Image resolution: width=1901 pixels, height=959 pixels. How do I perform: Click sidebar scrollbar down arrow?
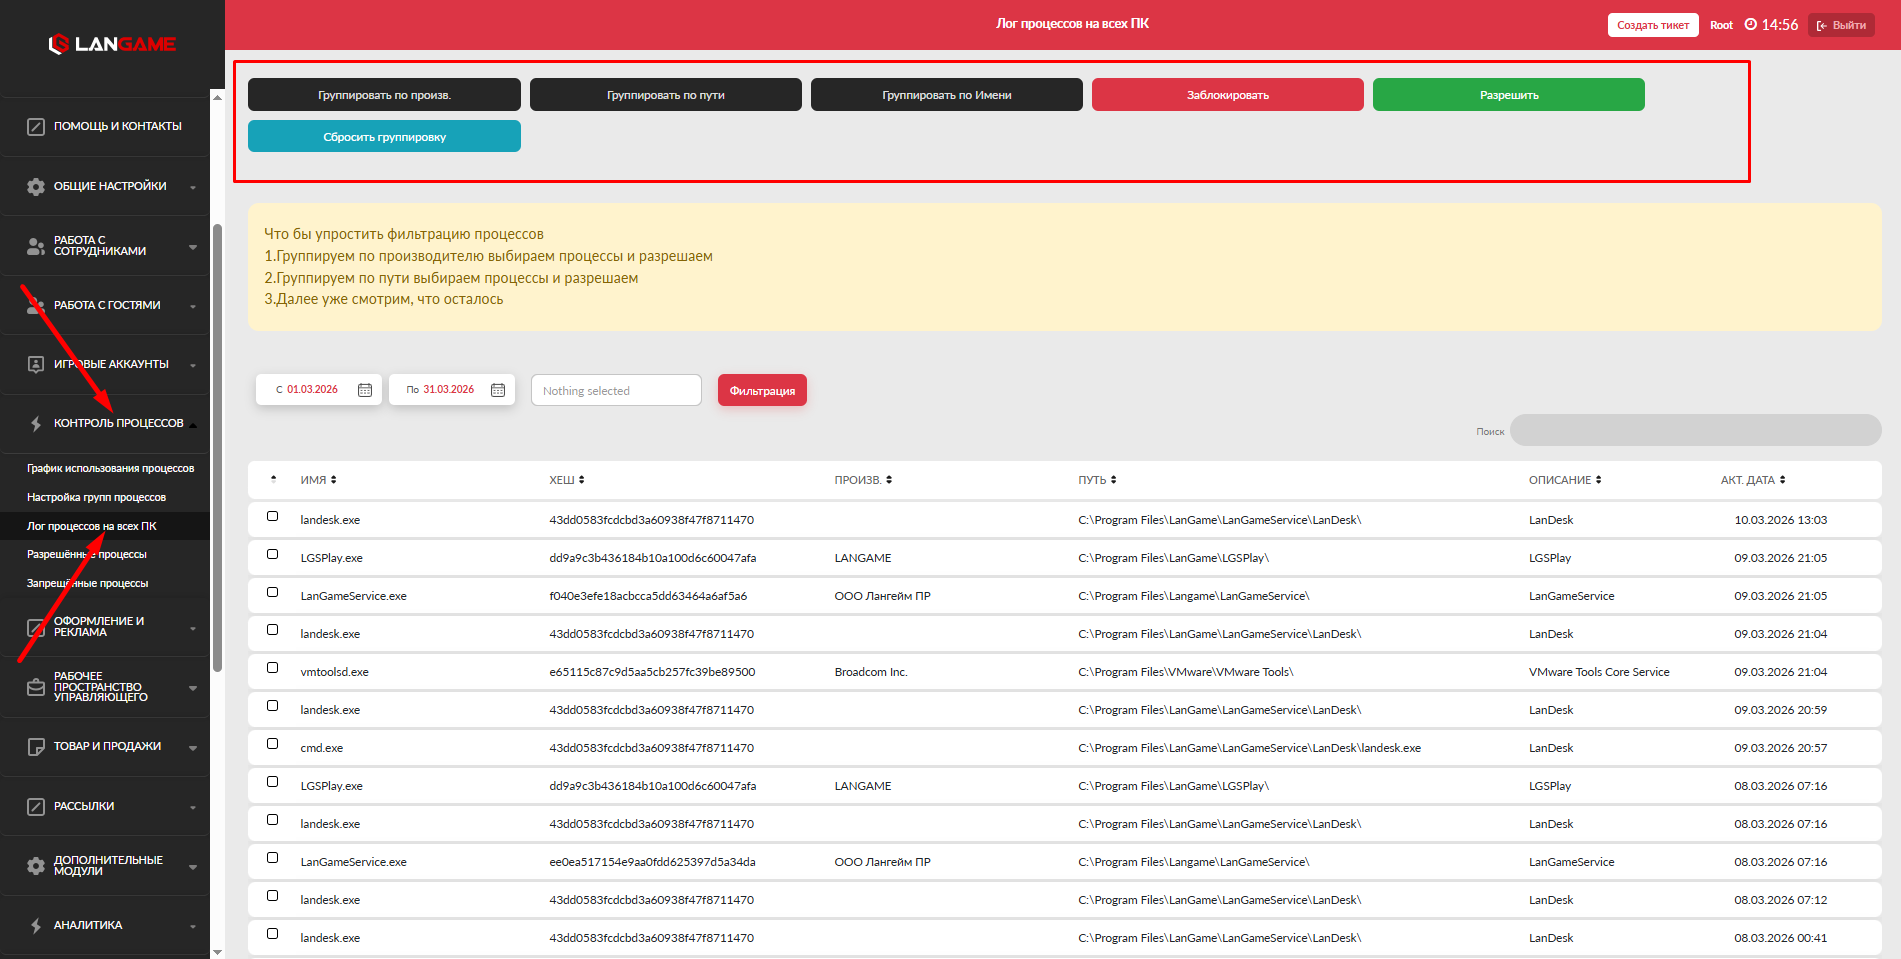pos(217,951)
